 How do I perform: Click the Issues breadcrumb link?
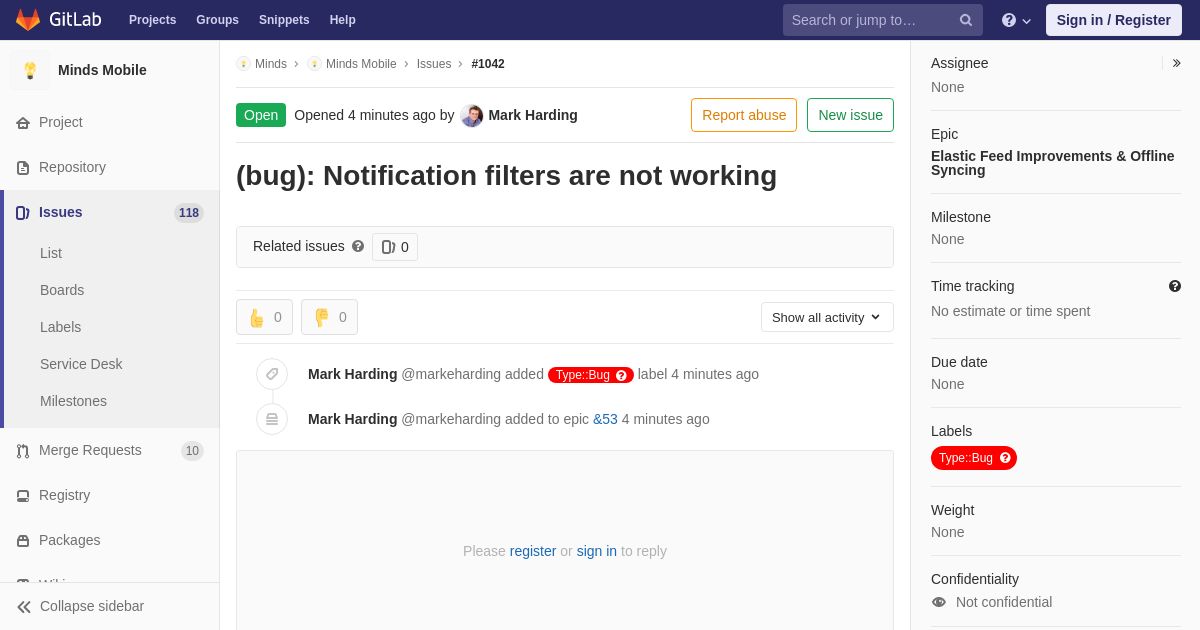(434, 64)
